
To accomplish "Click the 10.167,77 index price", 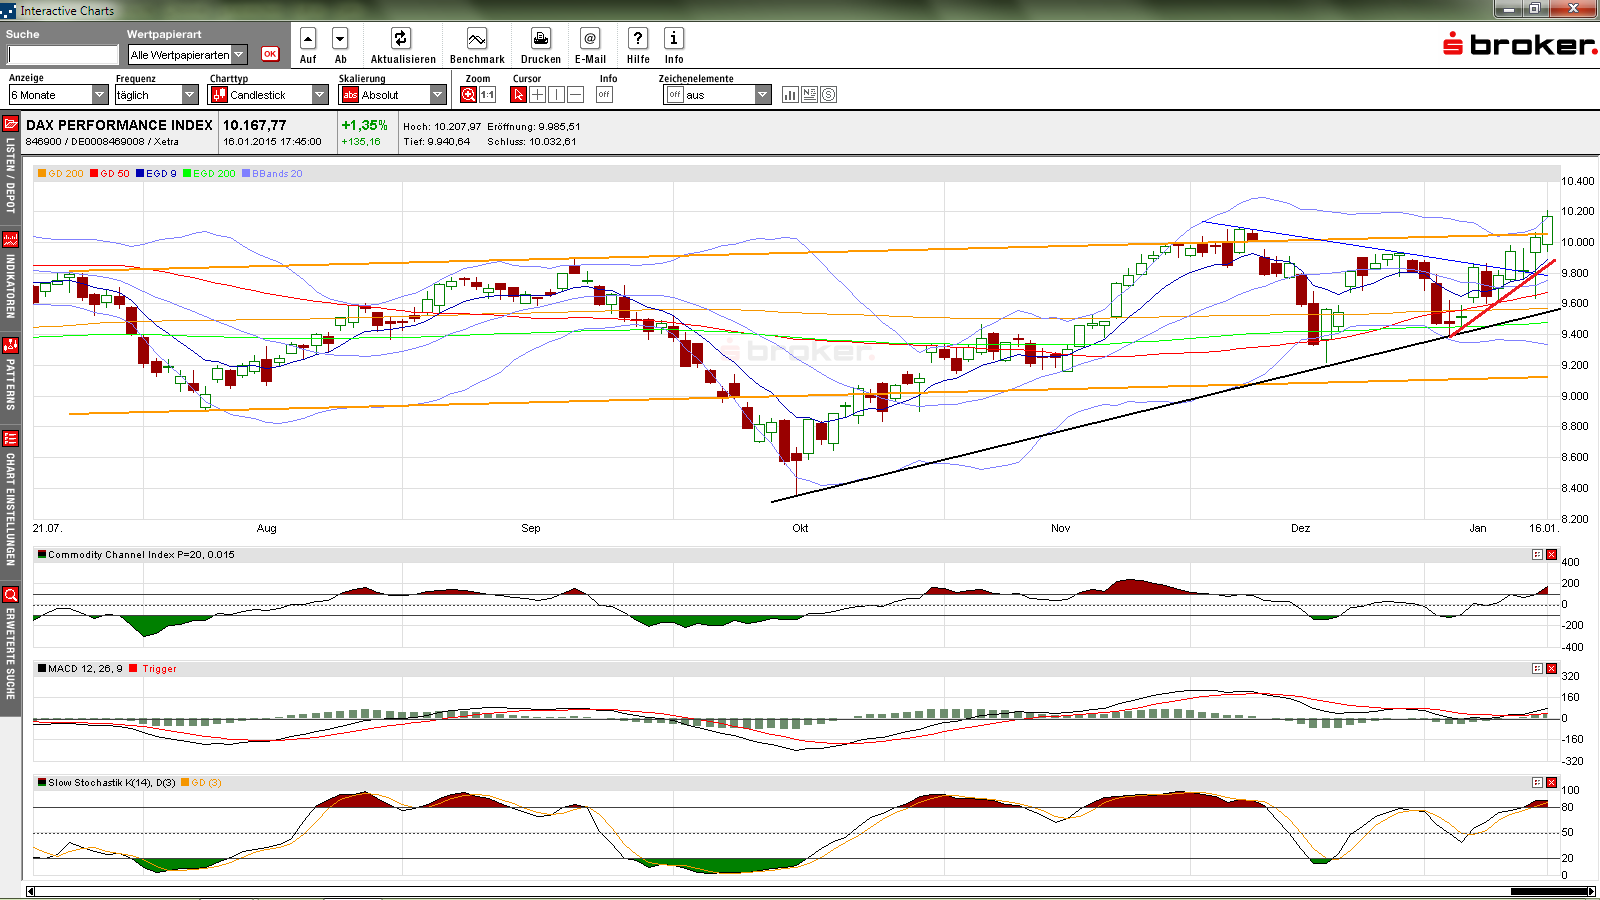I will 255,125.
